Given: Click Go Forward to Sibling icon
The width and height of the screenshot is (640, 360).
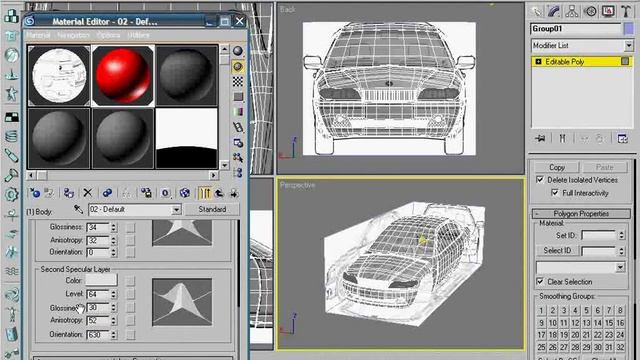Looking at the screenshot, I should [234, 193].
